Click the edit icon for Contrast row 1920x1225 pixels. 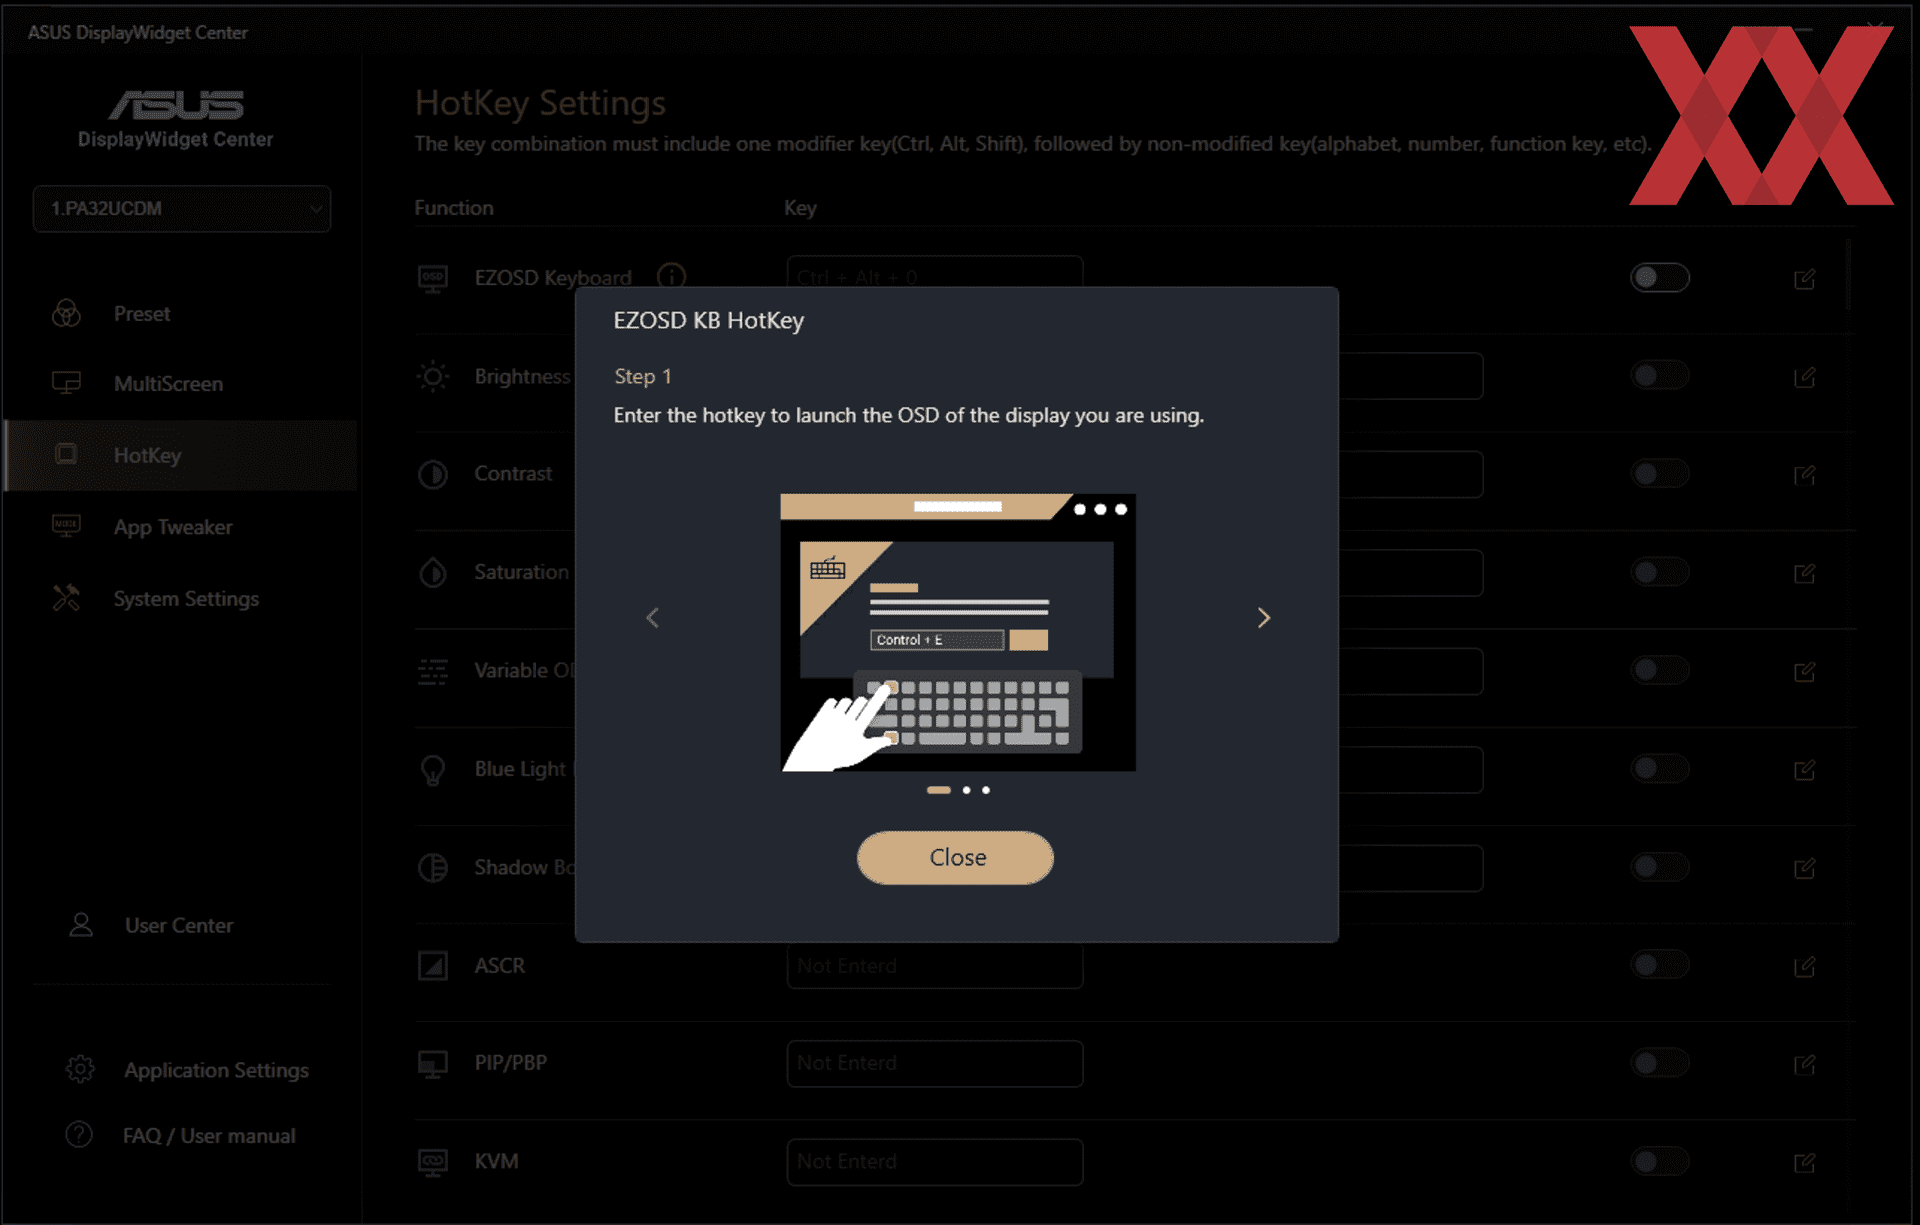(x=1804, y=475)
